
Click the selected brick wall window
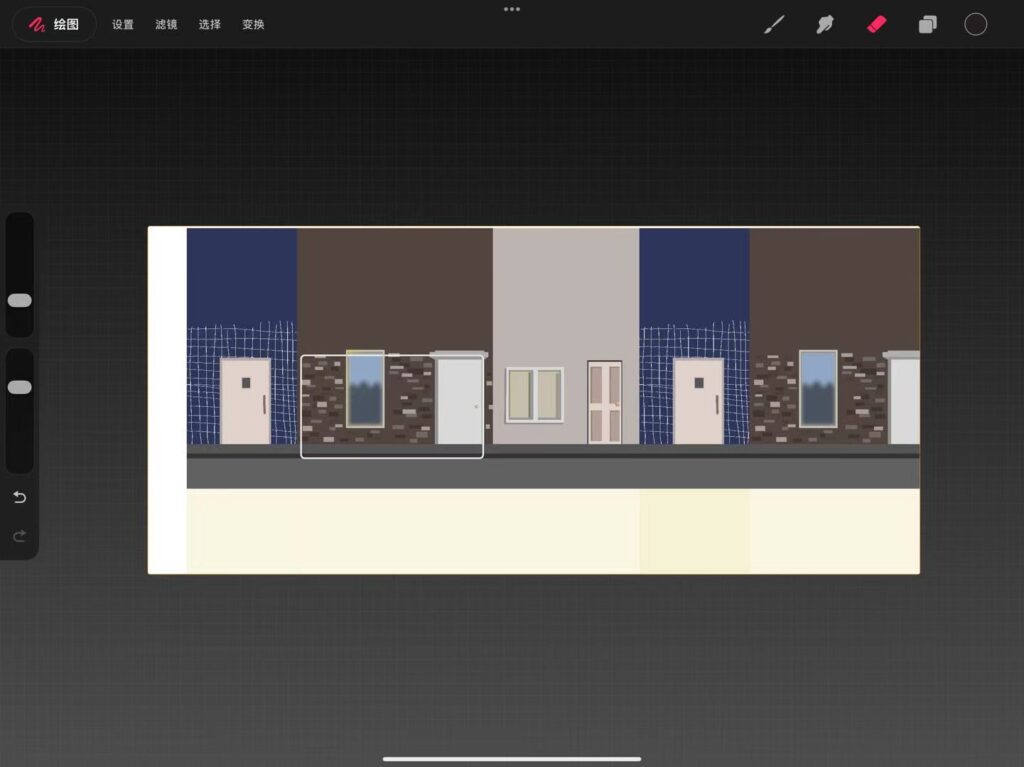click(365, 389)
